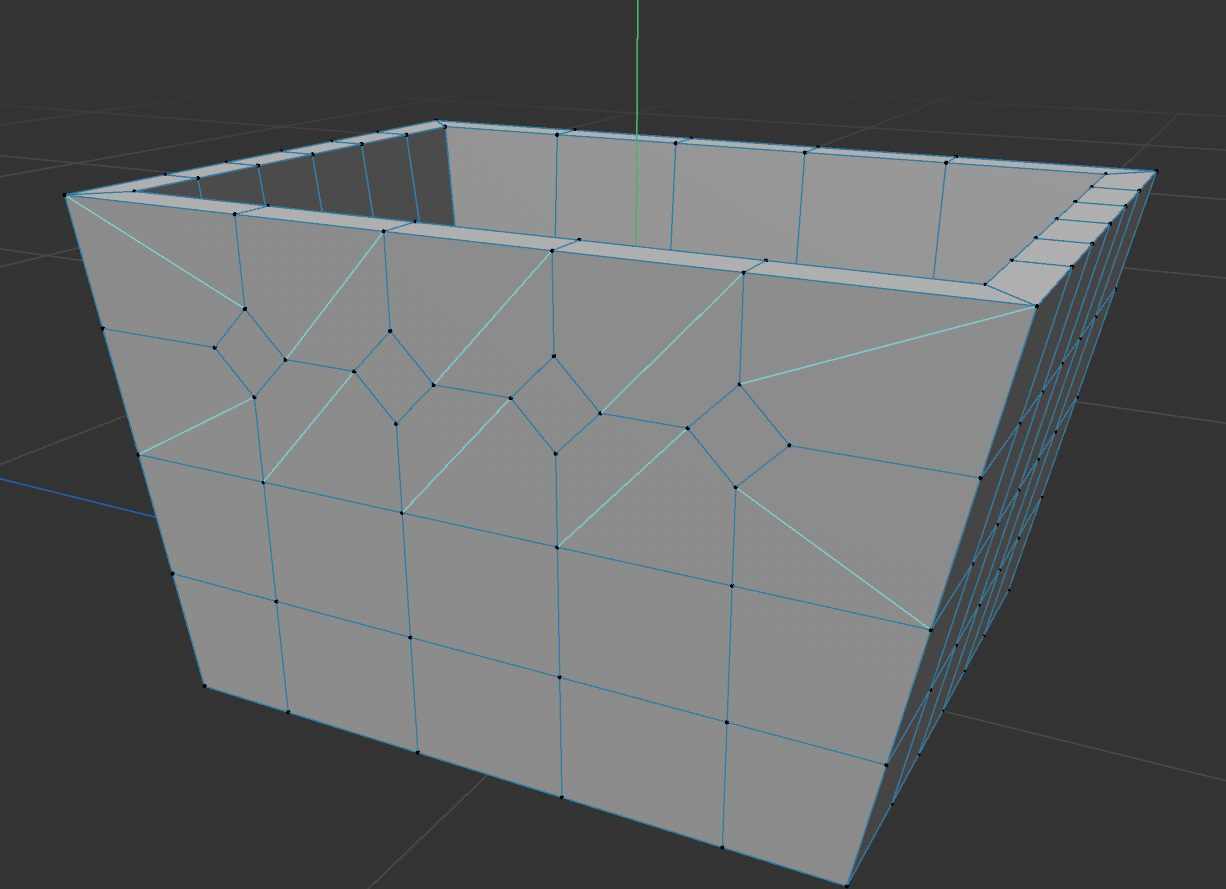Select the rim corner face at the front-right
The width and height of the screenshot is (1226, 889).
click(x=1018, y=280)
